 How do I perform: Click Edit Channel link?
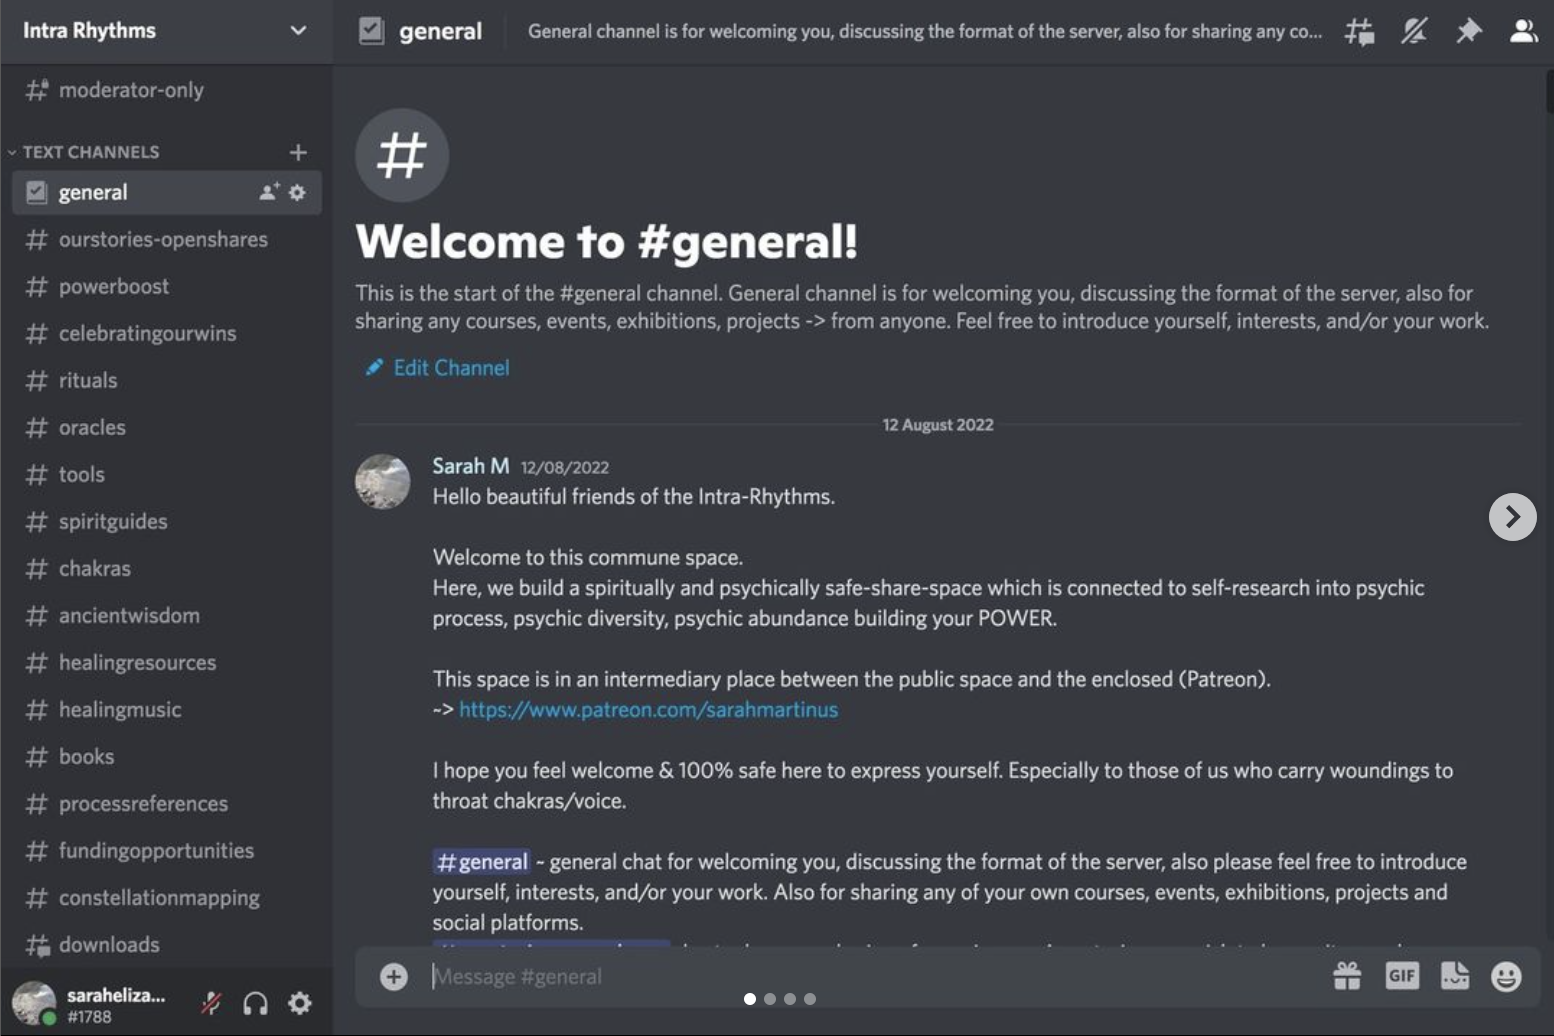(450, 368)
